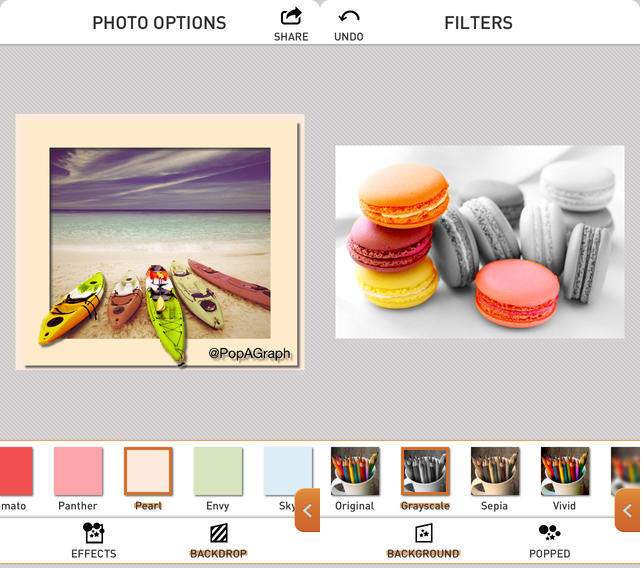Choose the Pearl backdrop color
This screenshot has width=644, height=568.
(x=148, y=471)
